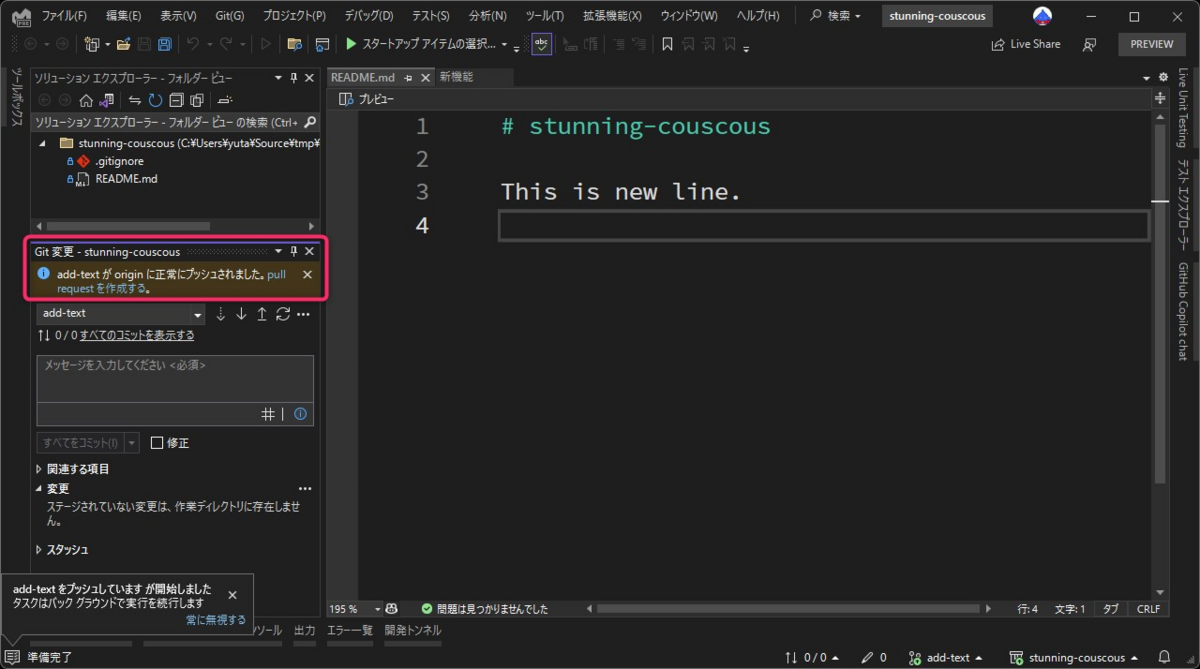Viewport: 1200px width, 669px height.
Task: Open folder search toolbar icon
Action: [x=294, y=44]
